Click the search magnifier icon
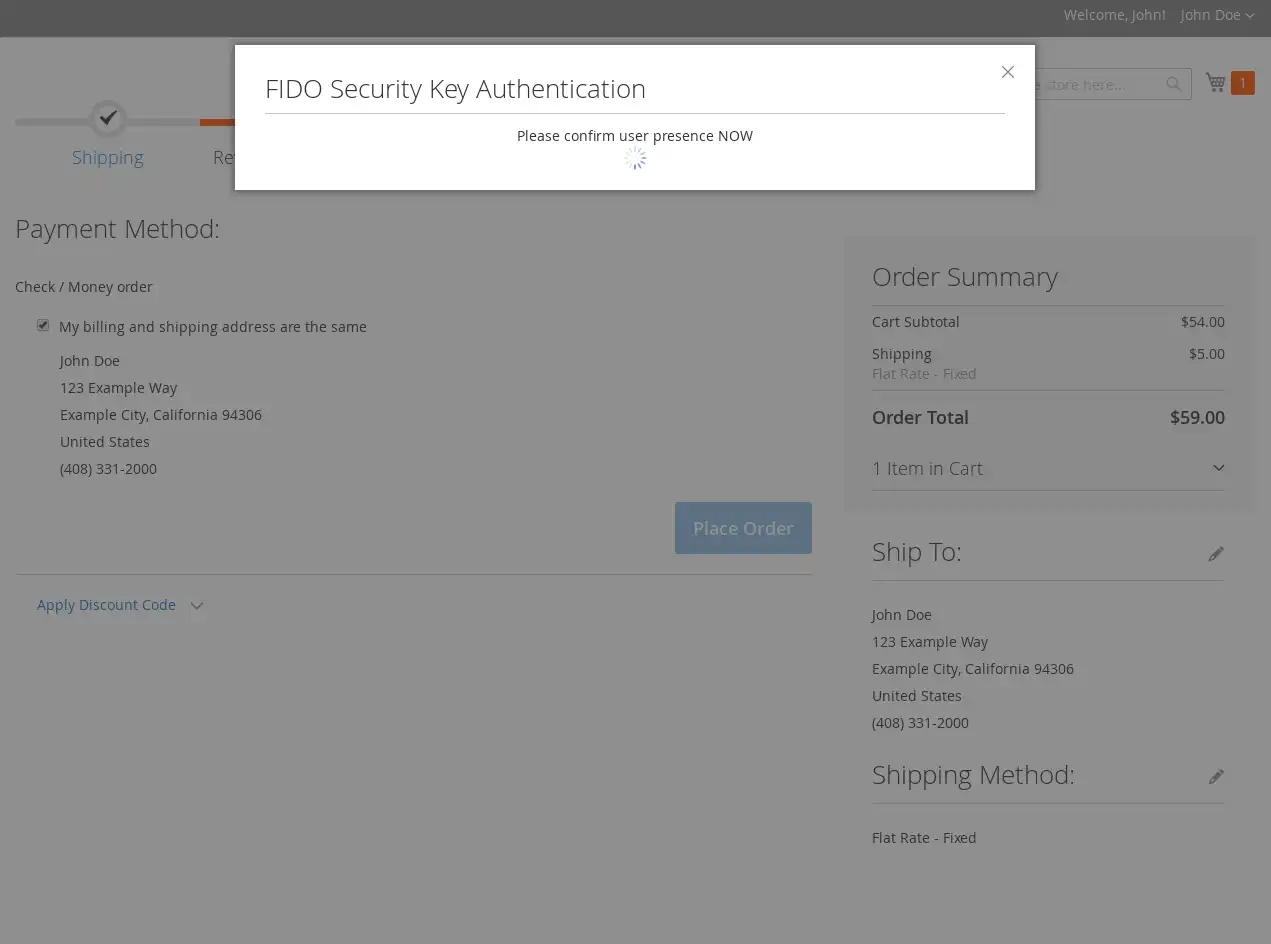 [1174, 84]
